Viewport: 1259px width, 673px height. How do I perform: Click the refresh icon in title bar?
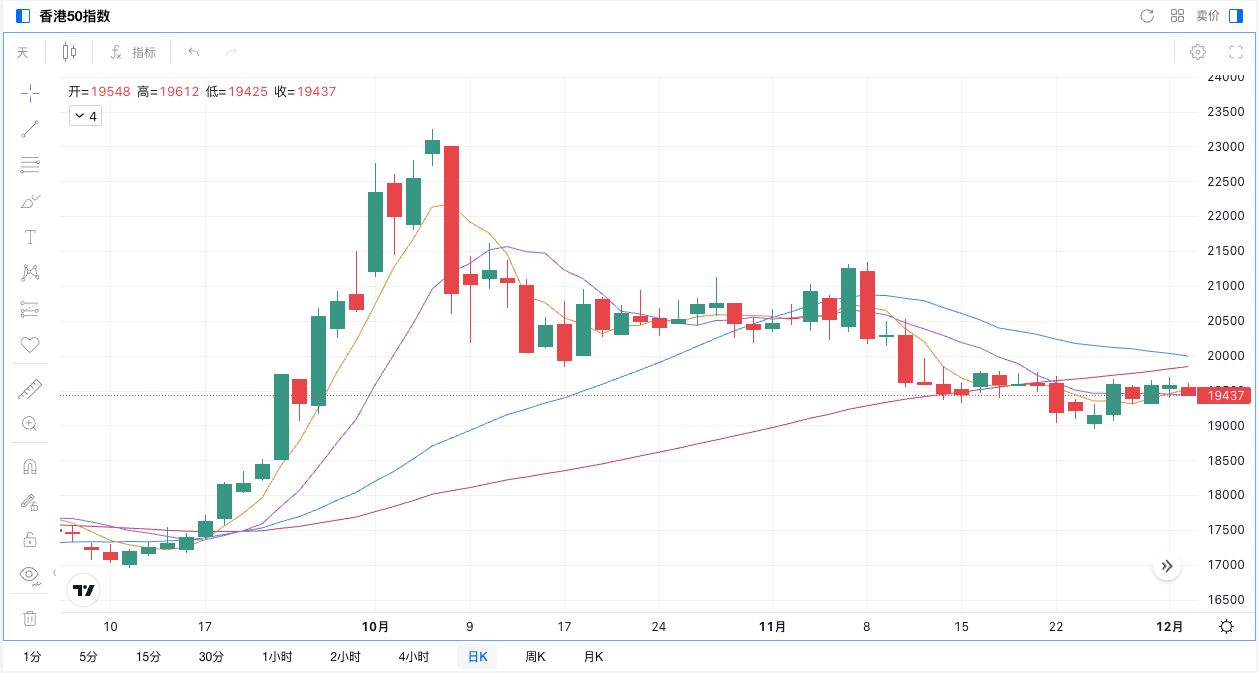(x=1148, y=16)
